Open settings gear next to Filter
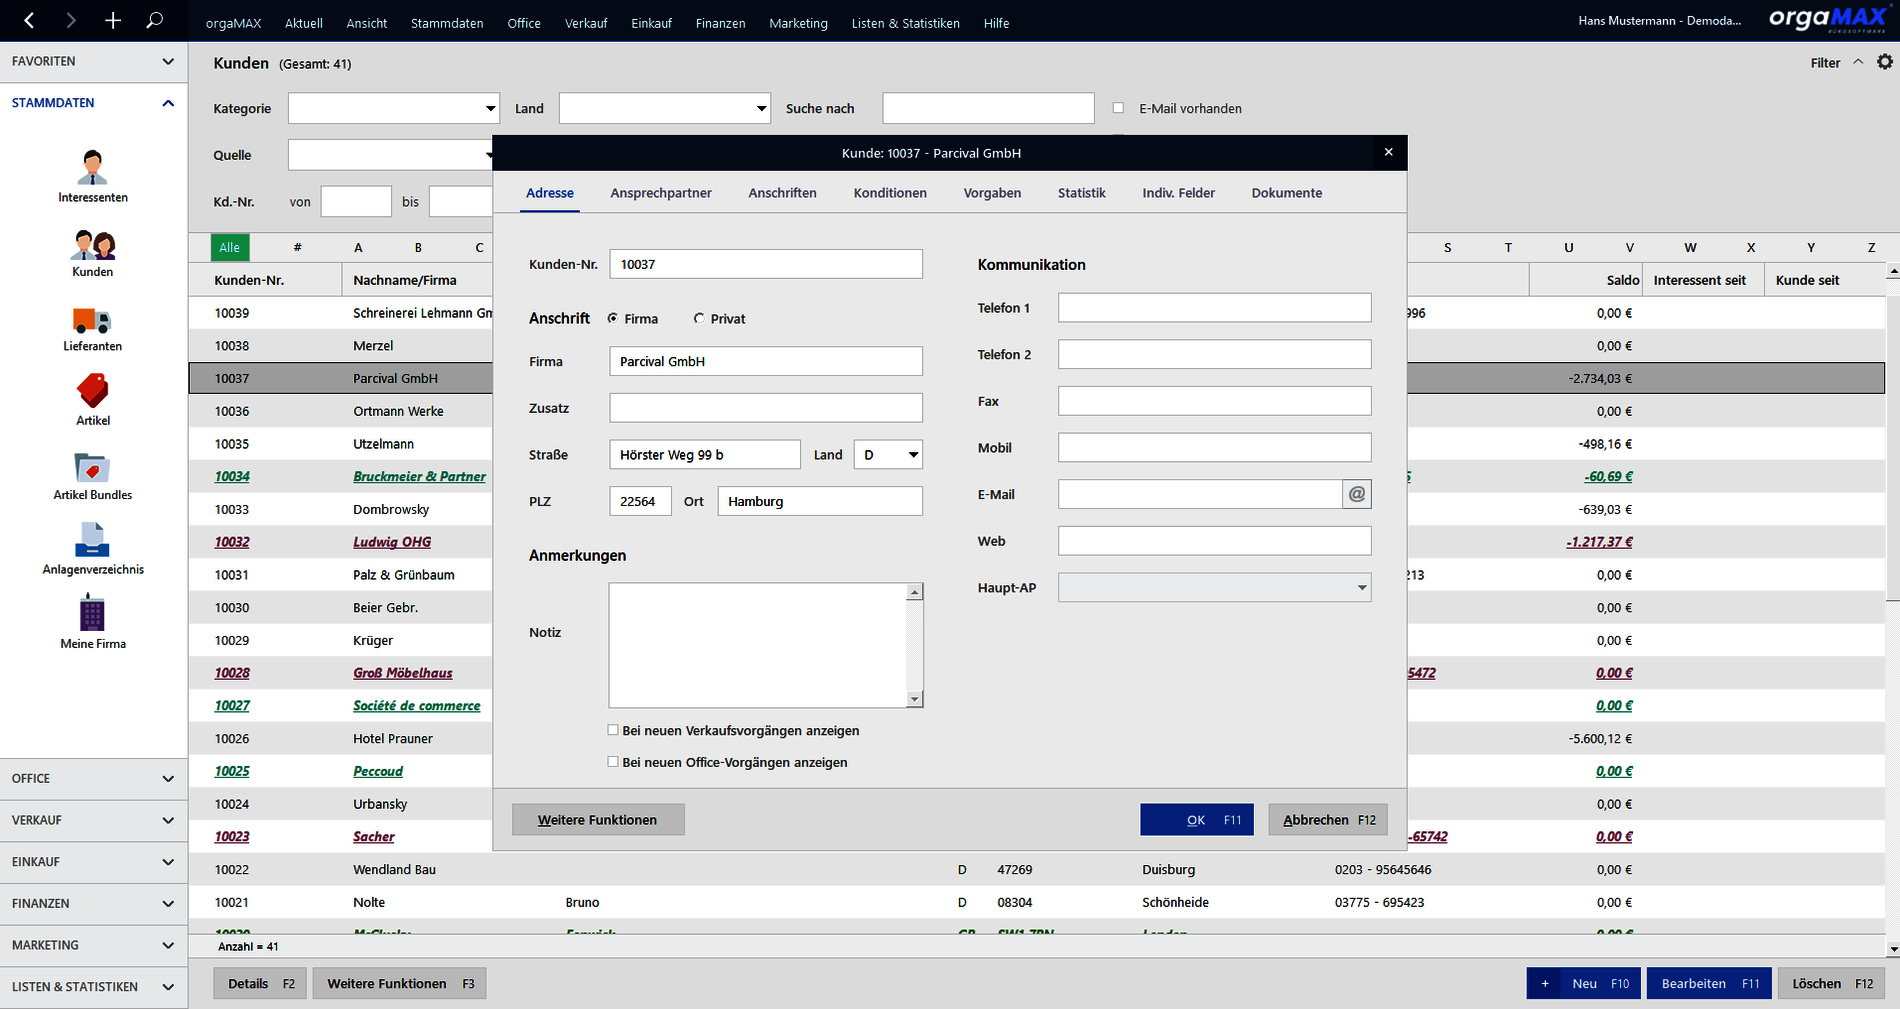The image size is (1900, 1009). point(1885,62)
